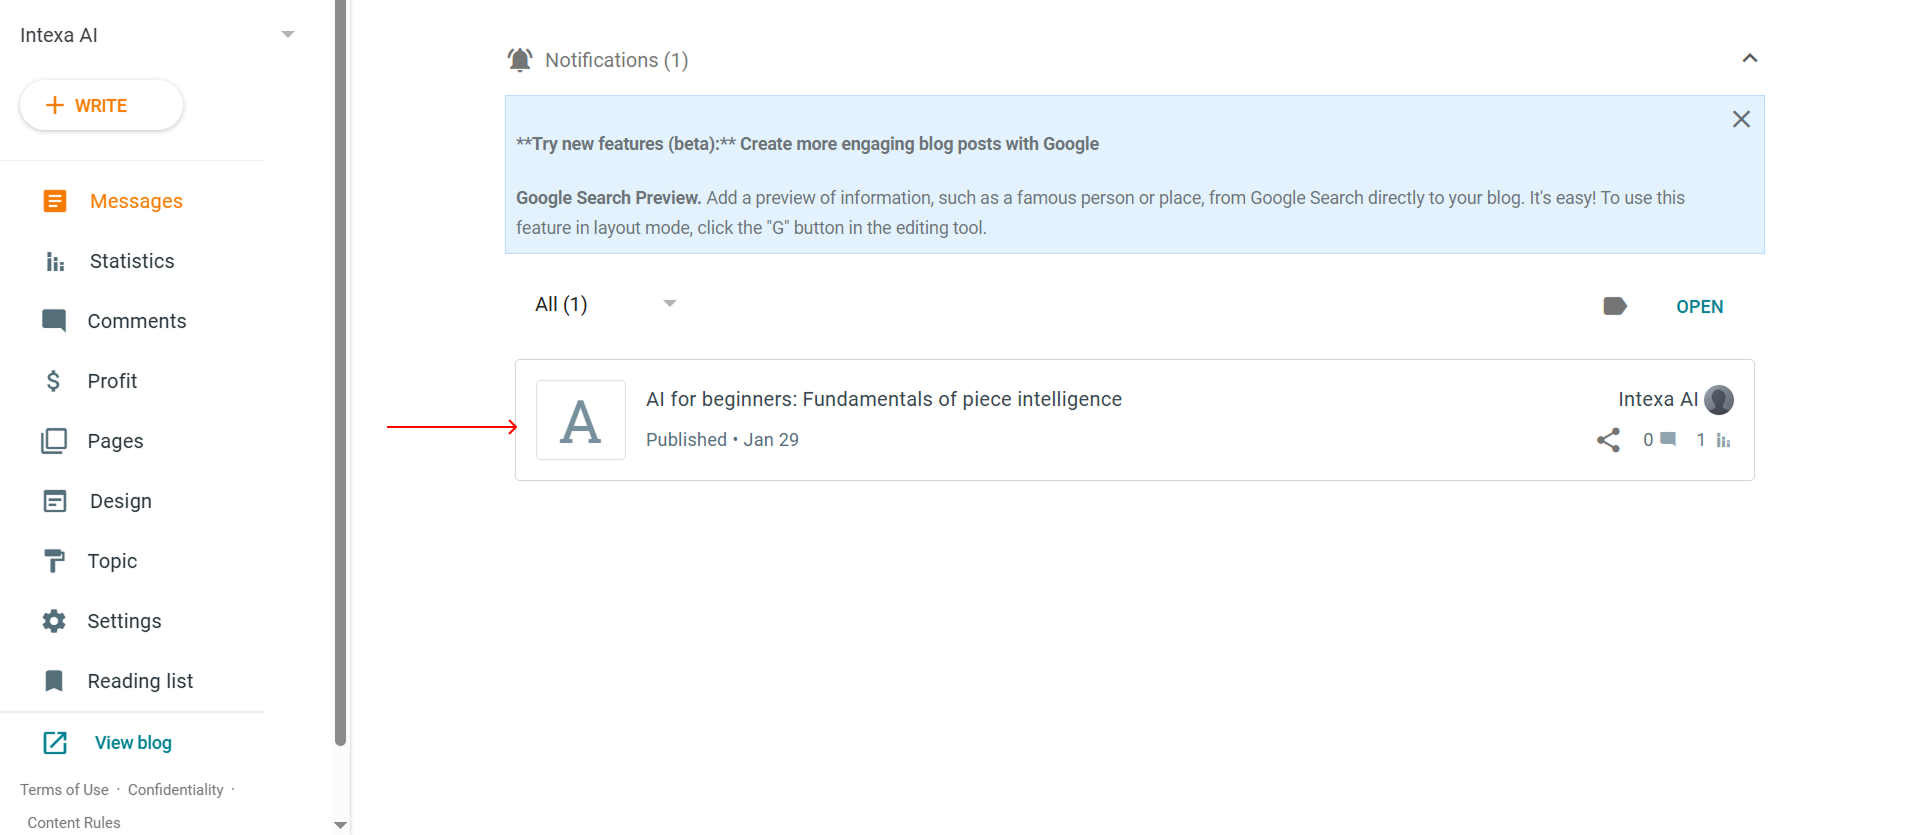
Task: Open the post's statistics bar icon
Action: 1723,440
